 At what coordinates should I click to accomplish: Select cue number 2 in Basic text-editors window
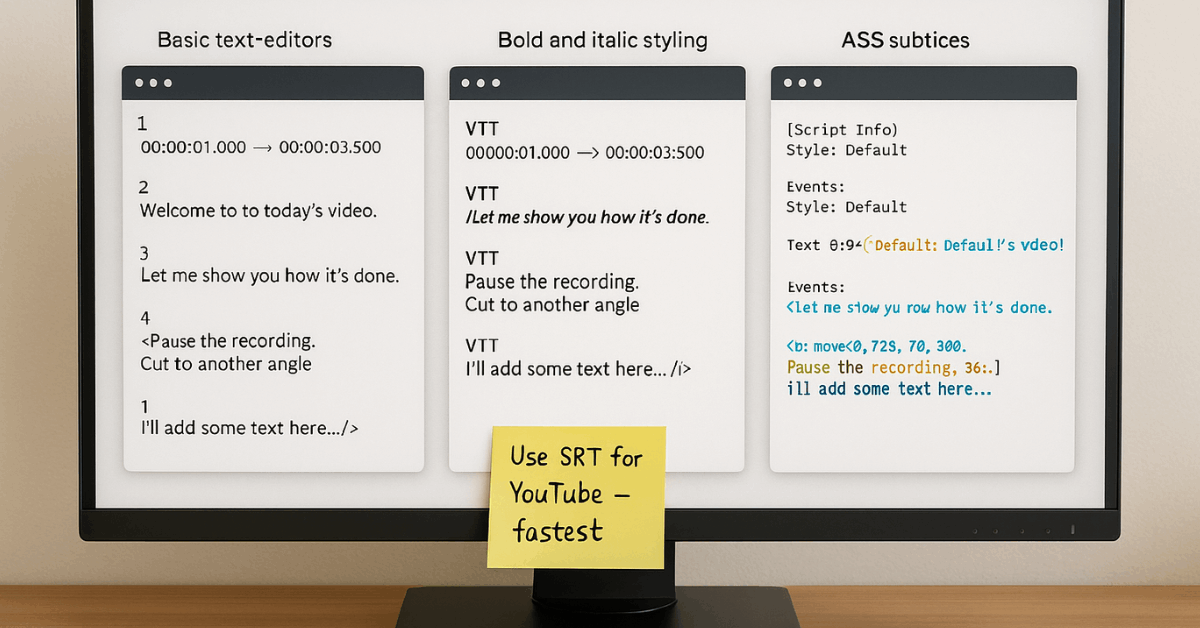(144, 187)
